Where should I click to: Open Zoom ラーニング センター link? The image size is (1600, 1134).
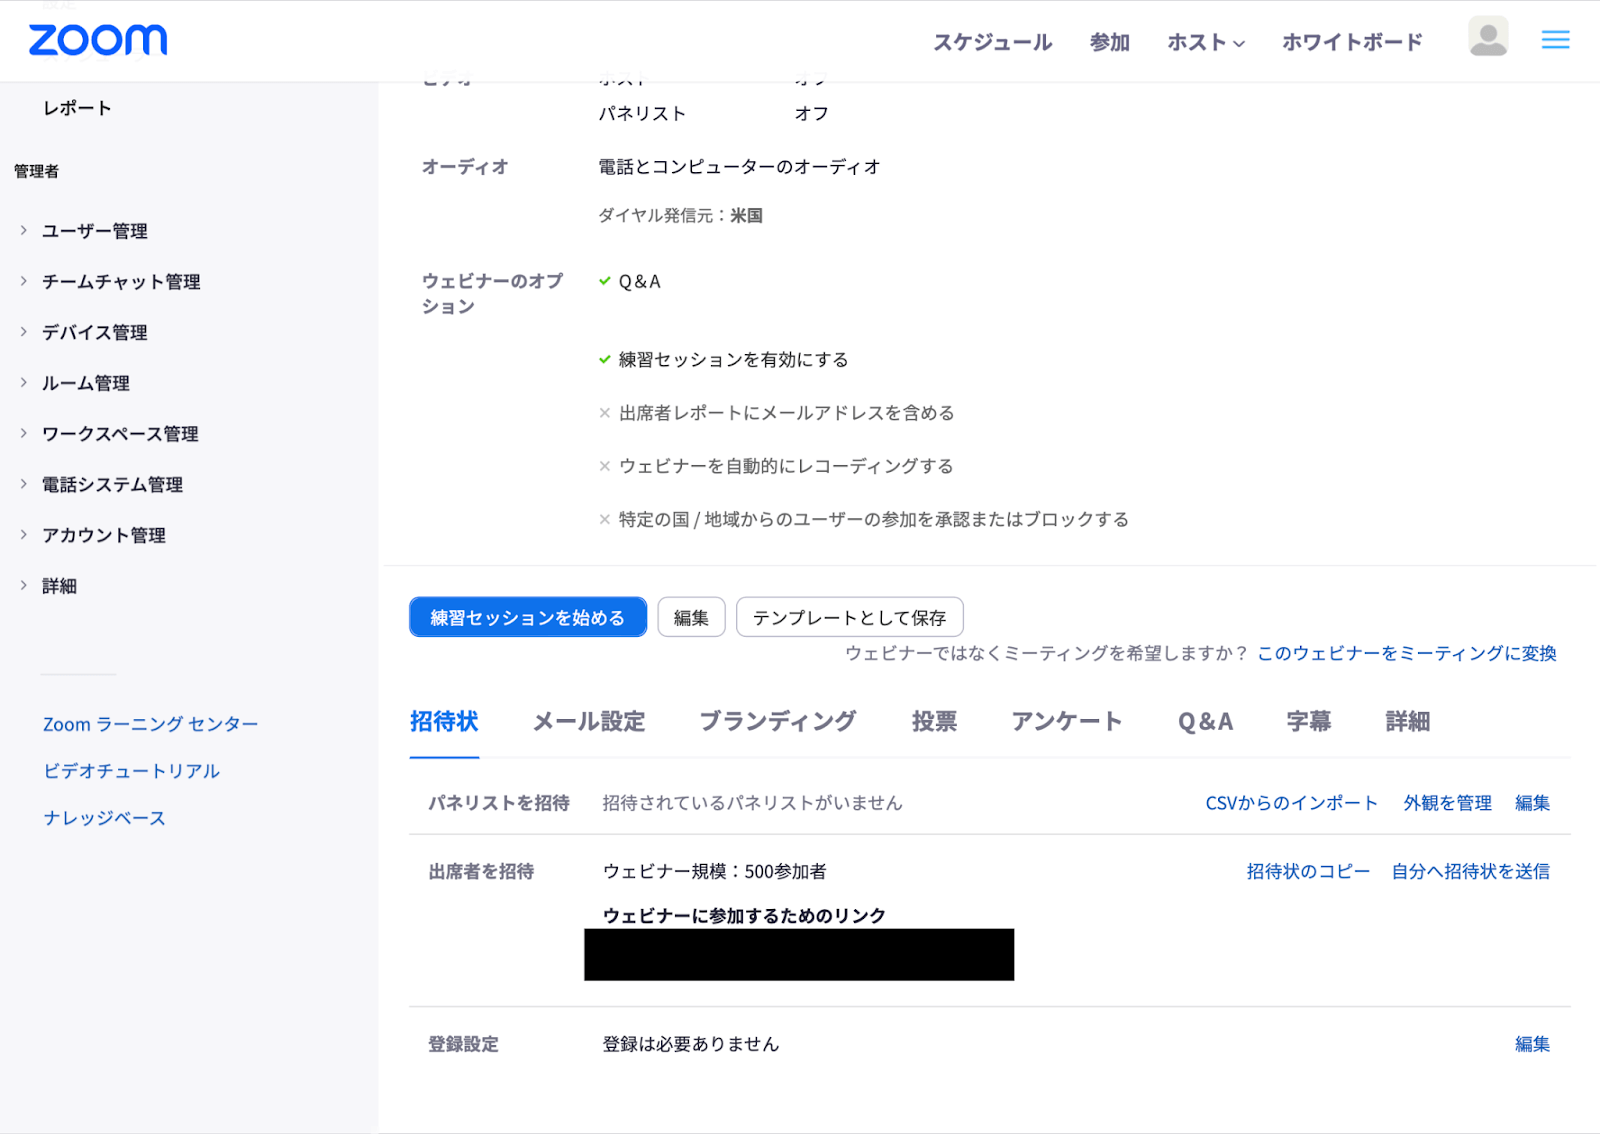tap(150, 724)
